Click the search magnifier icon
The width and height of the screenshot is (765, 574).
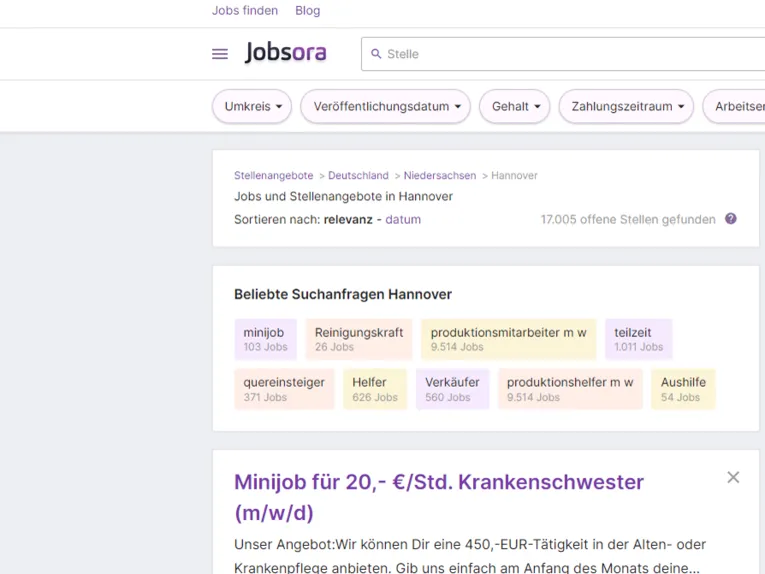pyautogui.click(x=376, y=54)
